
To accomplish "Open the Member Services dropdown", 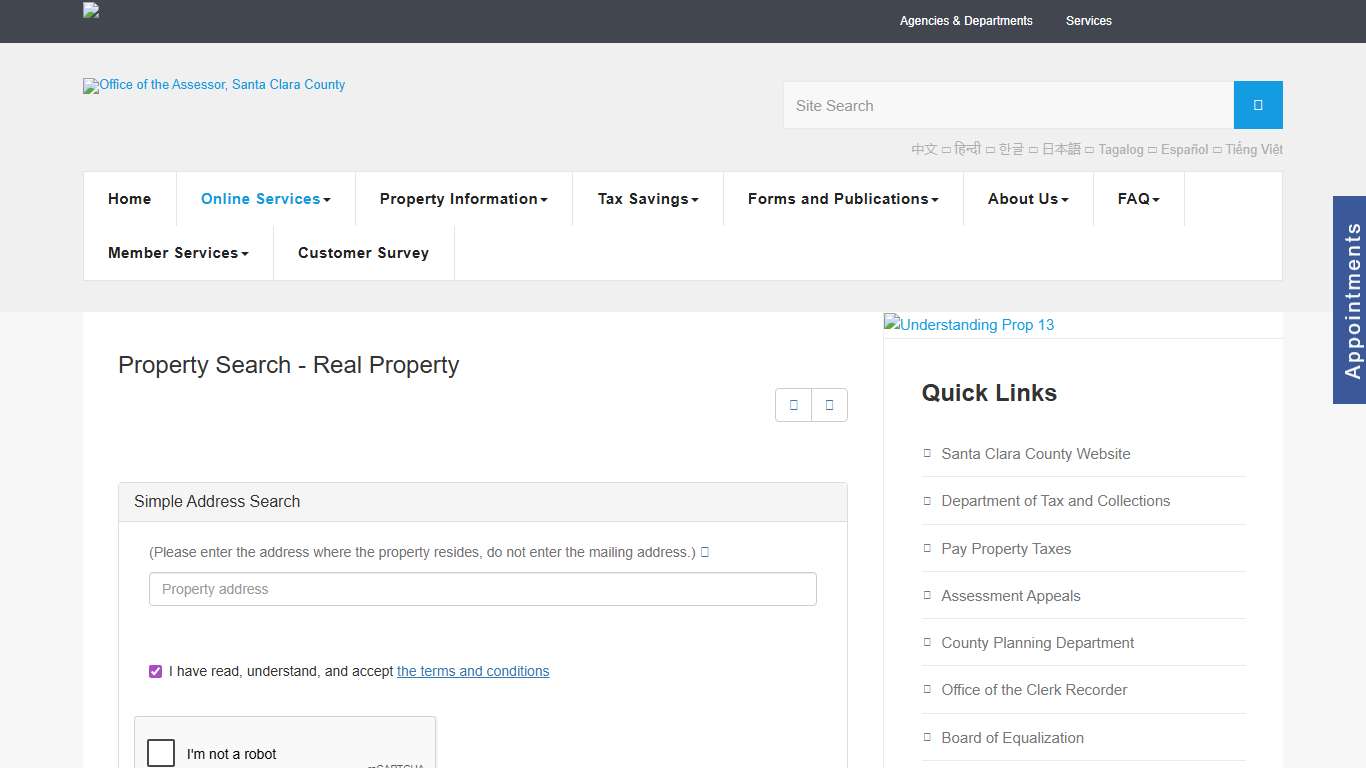I will click(177, 253).
